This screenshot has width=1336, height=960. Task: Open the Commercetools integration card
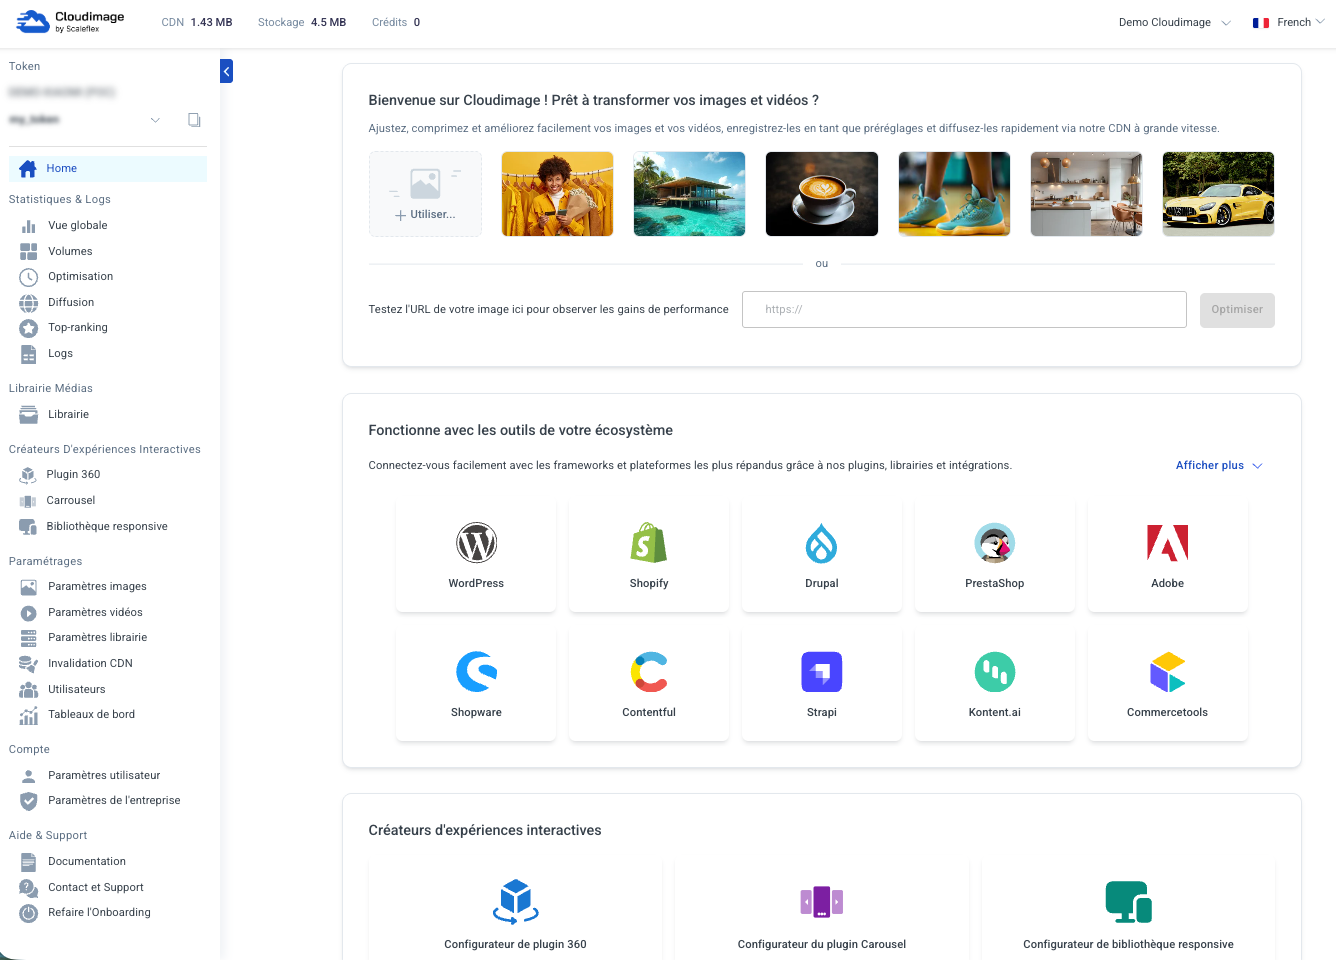[x=1168, y=685]
